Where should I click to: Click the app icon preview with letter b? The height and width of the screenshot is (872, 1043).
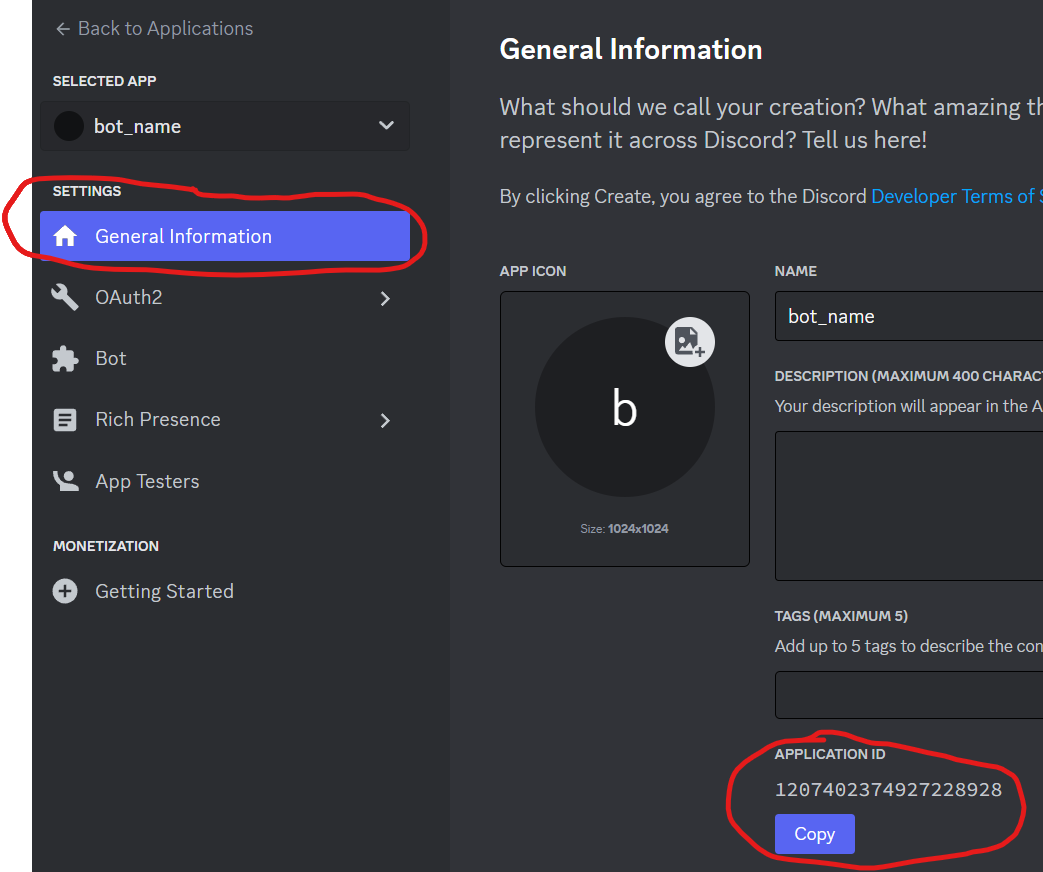click(625, 407)
